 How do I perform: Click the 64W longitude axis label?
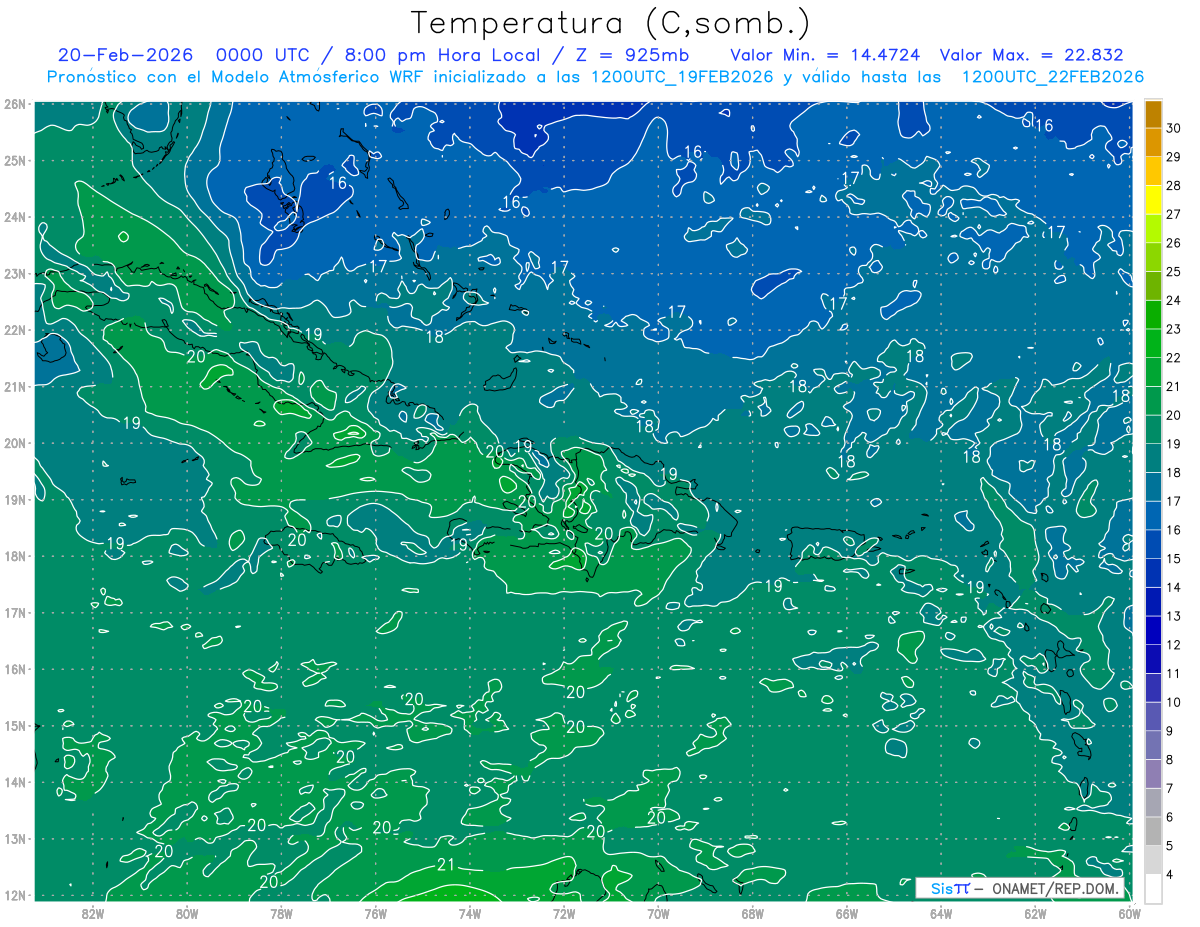coord(941,912)
